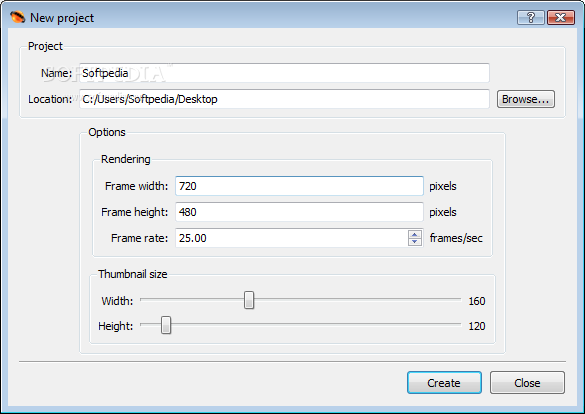Dismiss the dialog with the Close button
The width and height of the screenshot is (585, 414).
[x=527, y=383]
